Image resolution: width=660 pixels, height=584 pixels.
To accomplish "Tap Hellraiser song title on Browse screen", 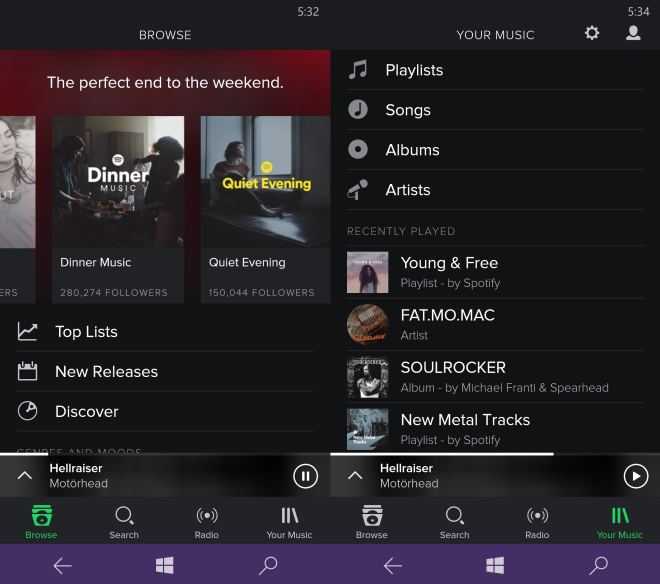I will pos(76,468).
